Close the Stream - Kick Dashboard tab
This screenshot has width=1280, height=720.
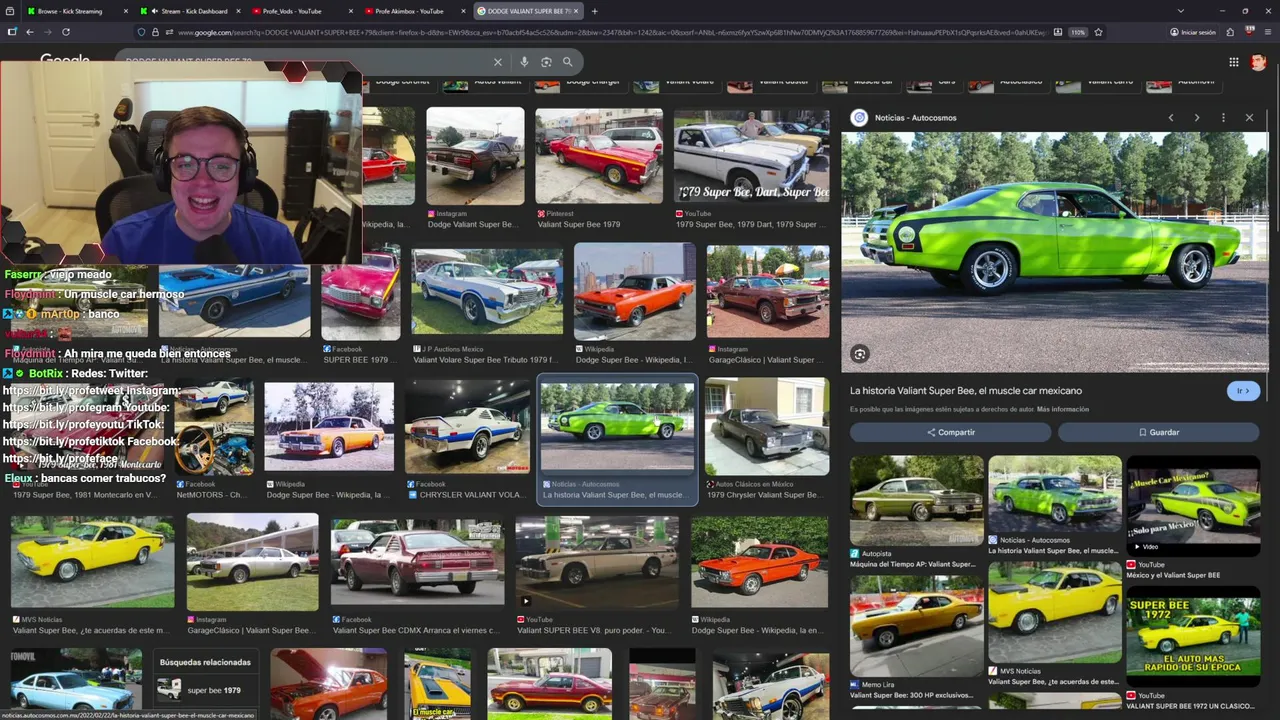(x=239, y=11)
